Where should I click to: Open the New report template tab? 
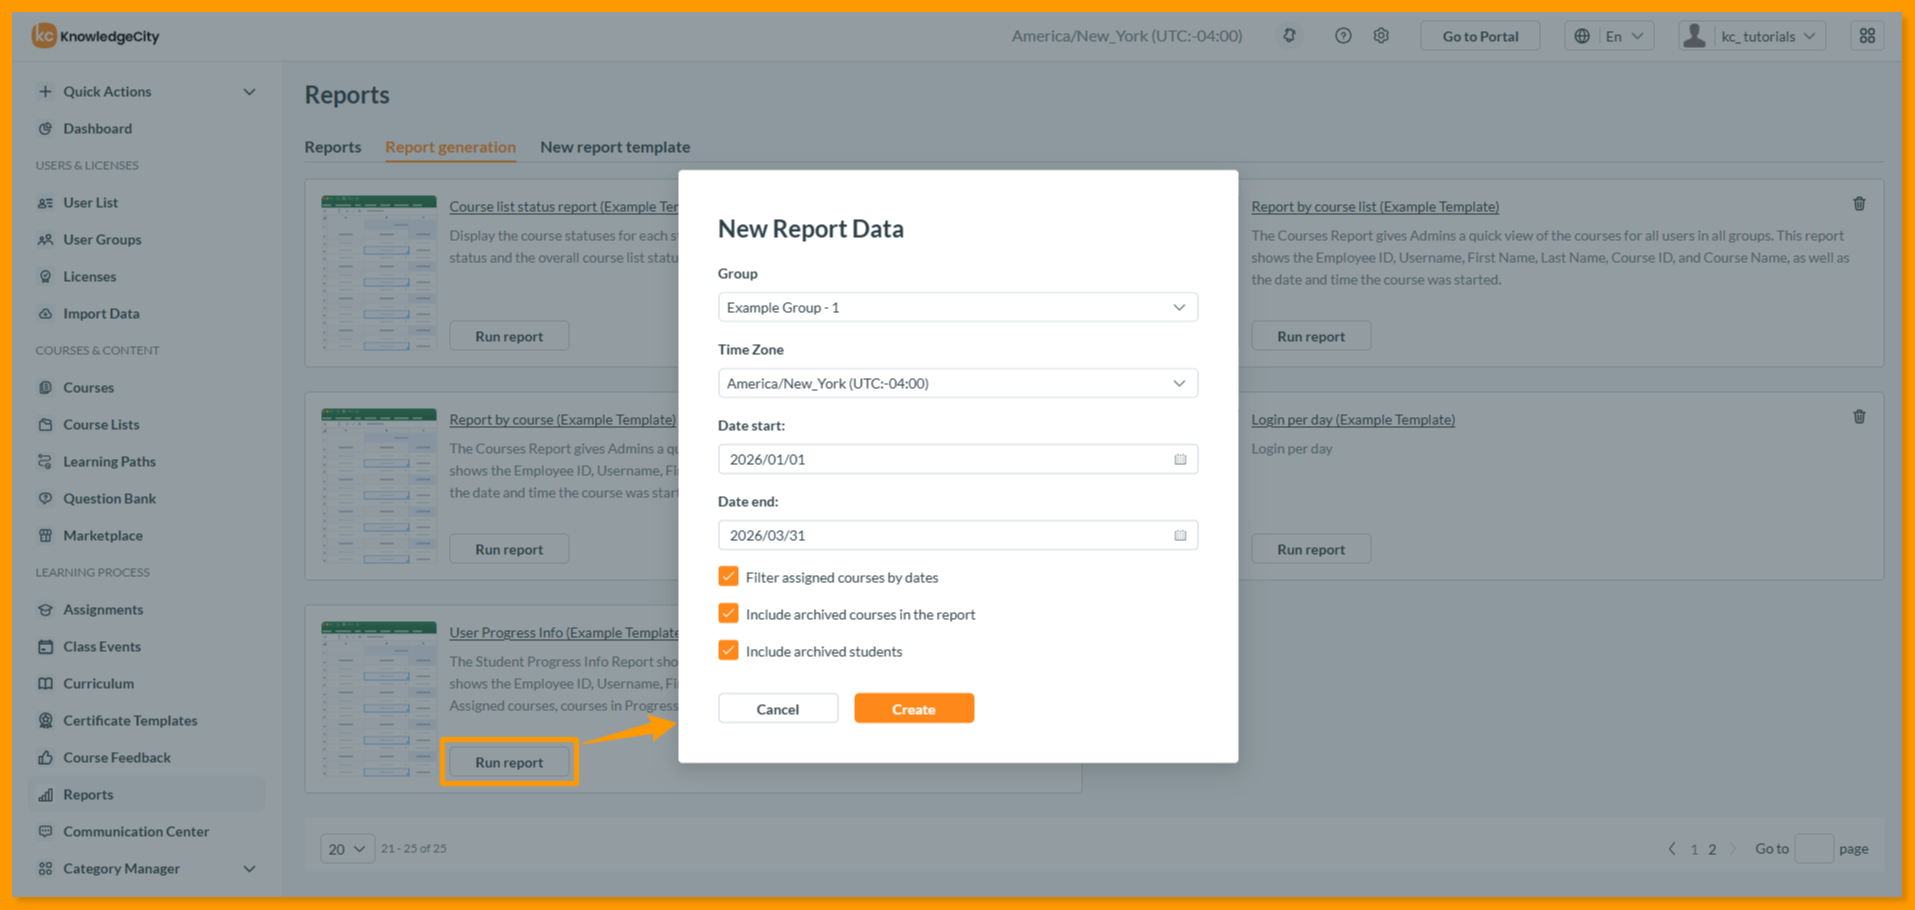coord(615,147)
